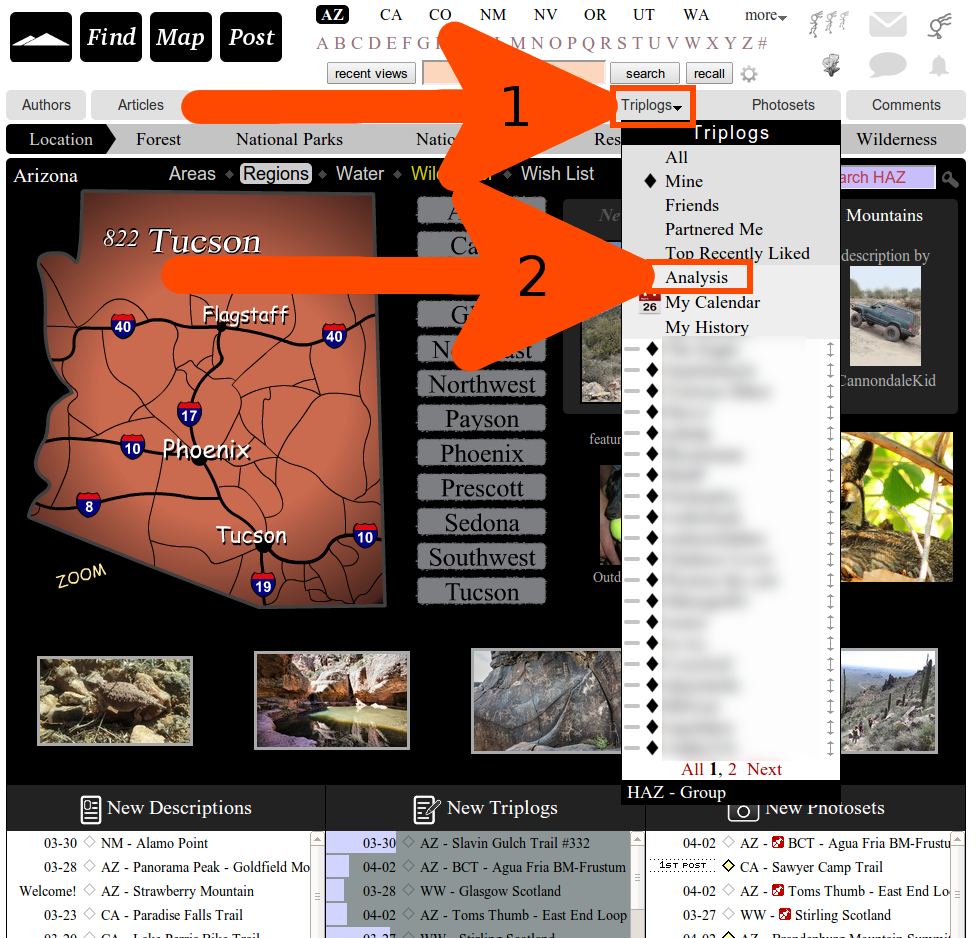Open the envelope messages icon
The width and height of the screenshot is (976, 938).
point(887,26)
